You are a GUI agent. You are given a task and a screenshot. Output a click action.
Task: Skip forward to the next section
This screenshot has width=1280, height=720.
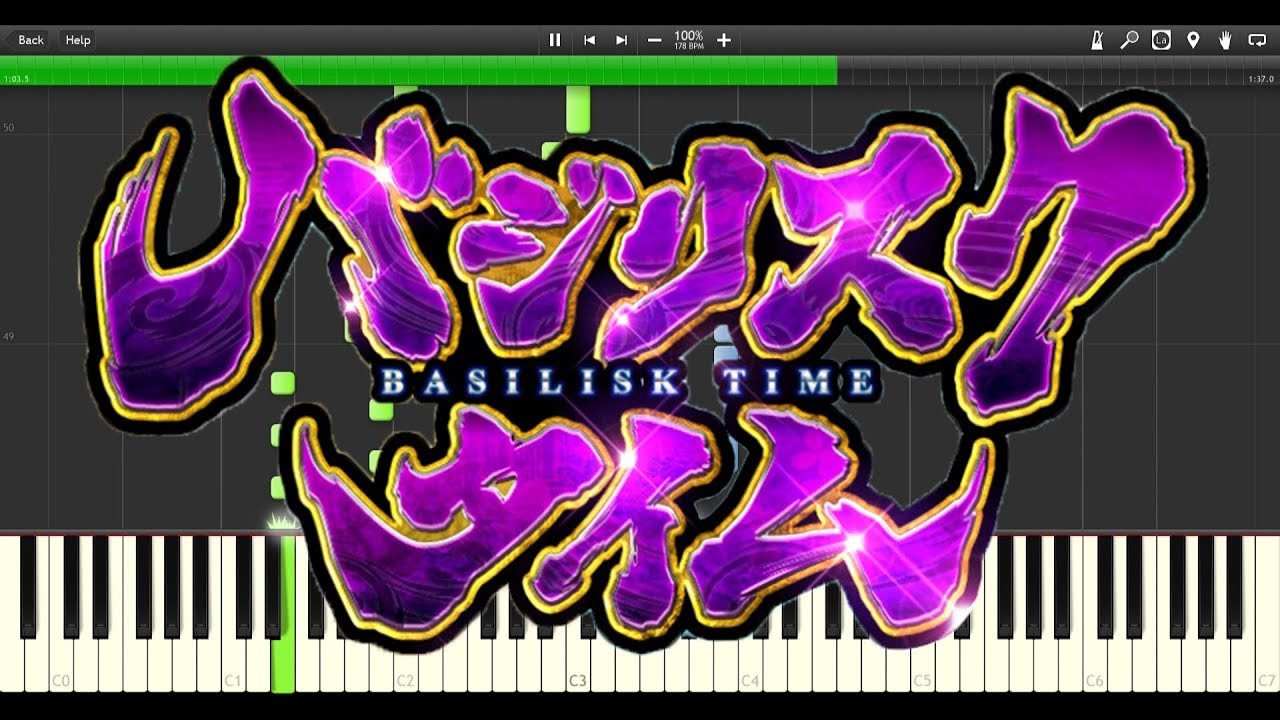click(x=621, y=40)
